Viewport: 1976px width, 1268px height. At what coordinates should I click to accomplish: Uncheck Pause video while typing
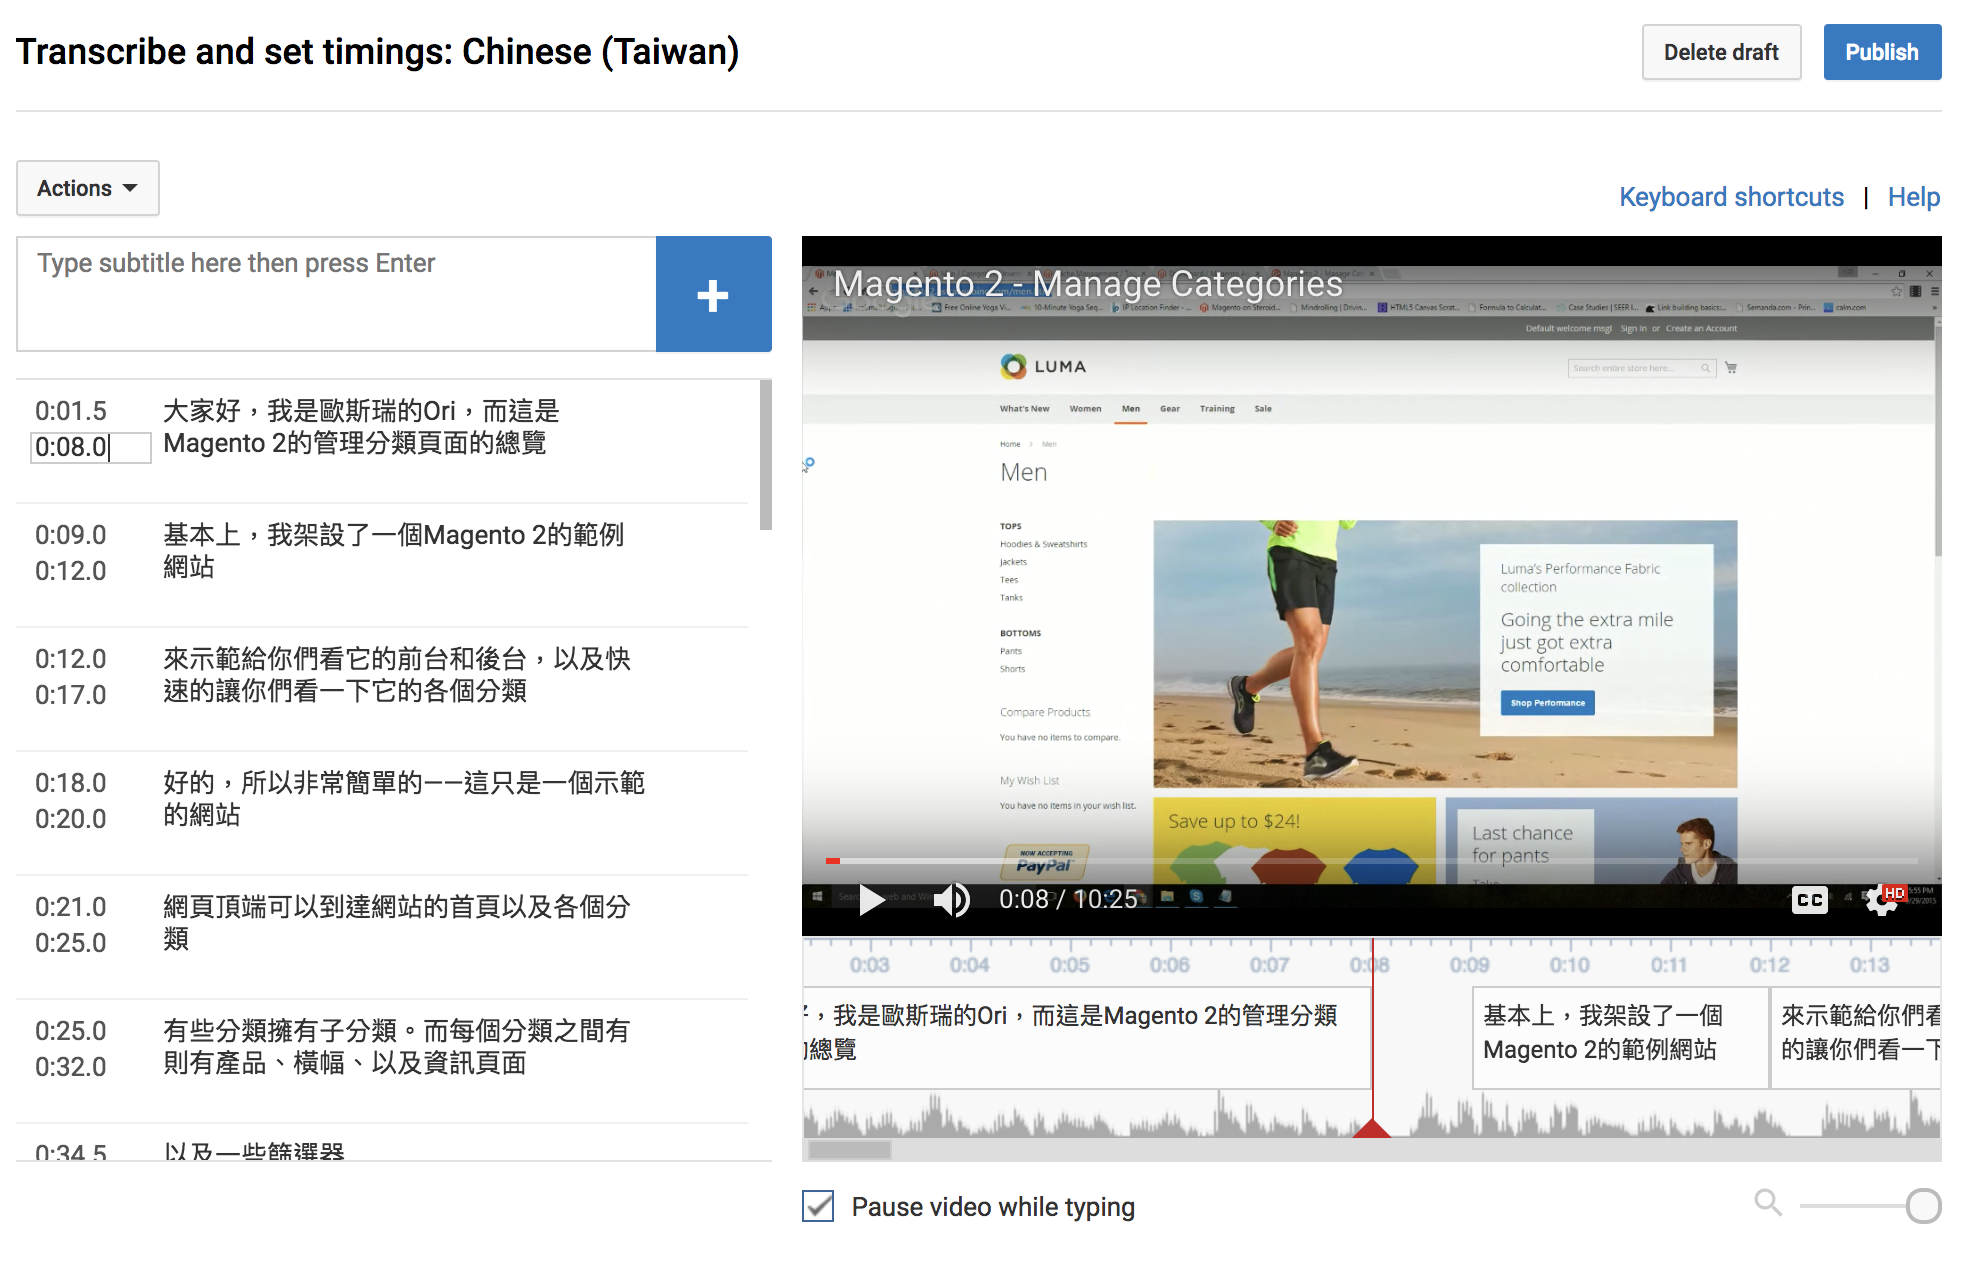pos(818,1206)
